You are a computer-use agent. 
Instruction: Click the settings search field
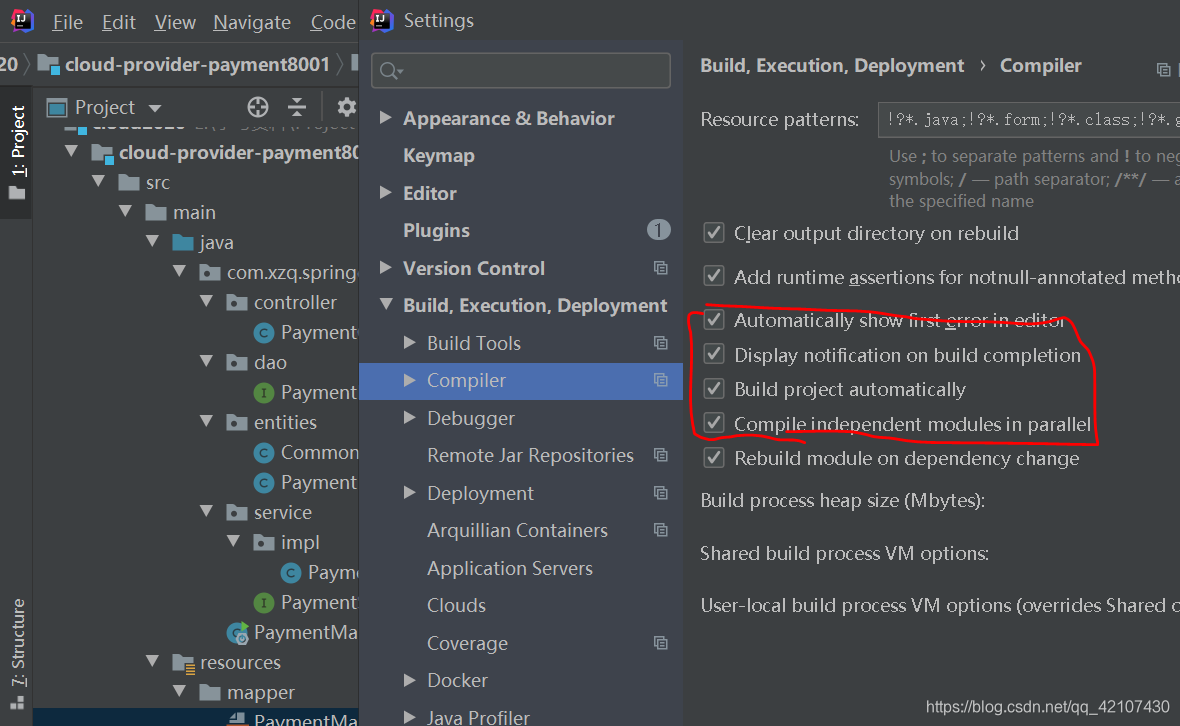[520, 70]
